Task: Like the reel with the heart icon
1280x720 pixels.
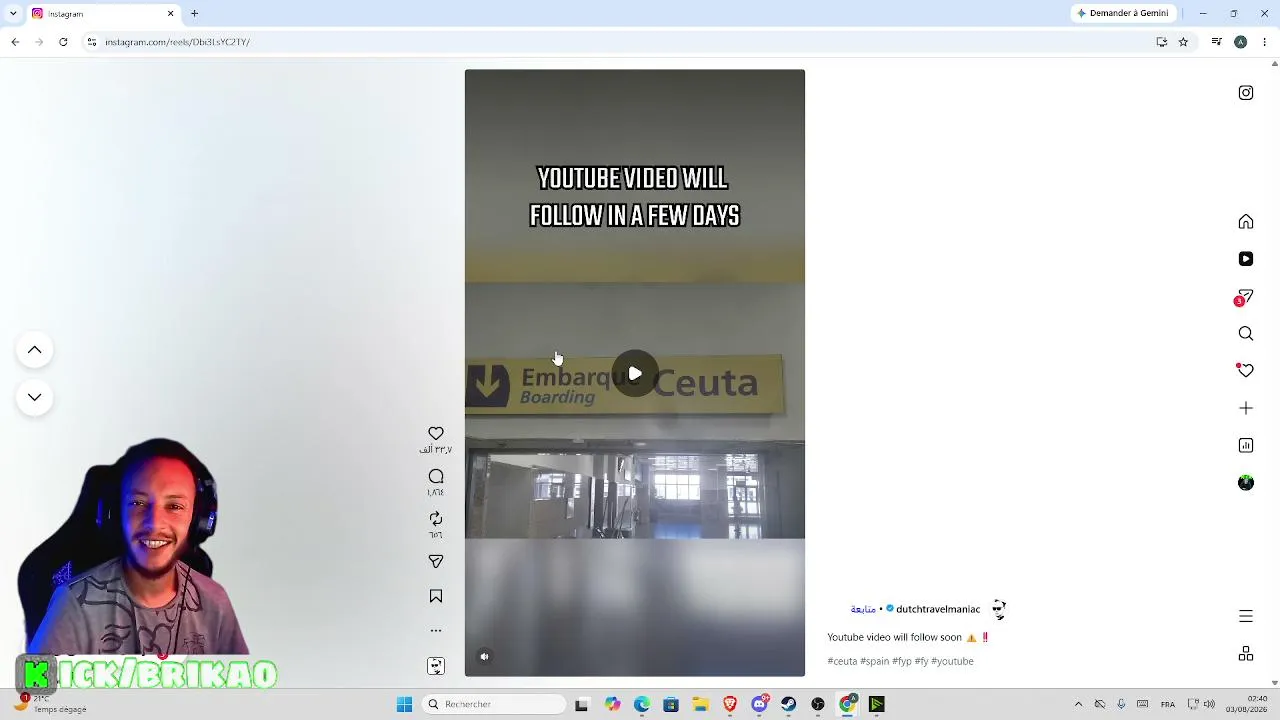Action: (436, 433)
